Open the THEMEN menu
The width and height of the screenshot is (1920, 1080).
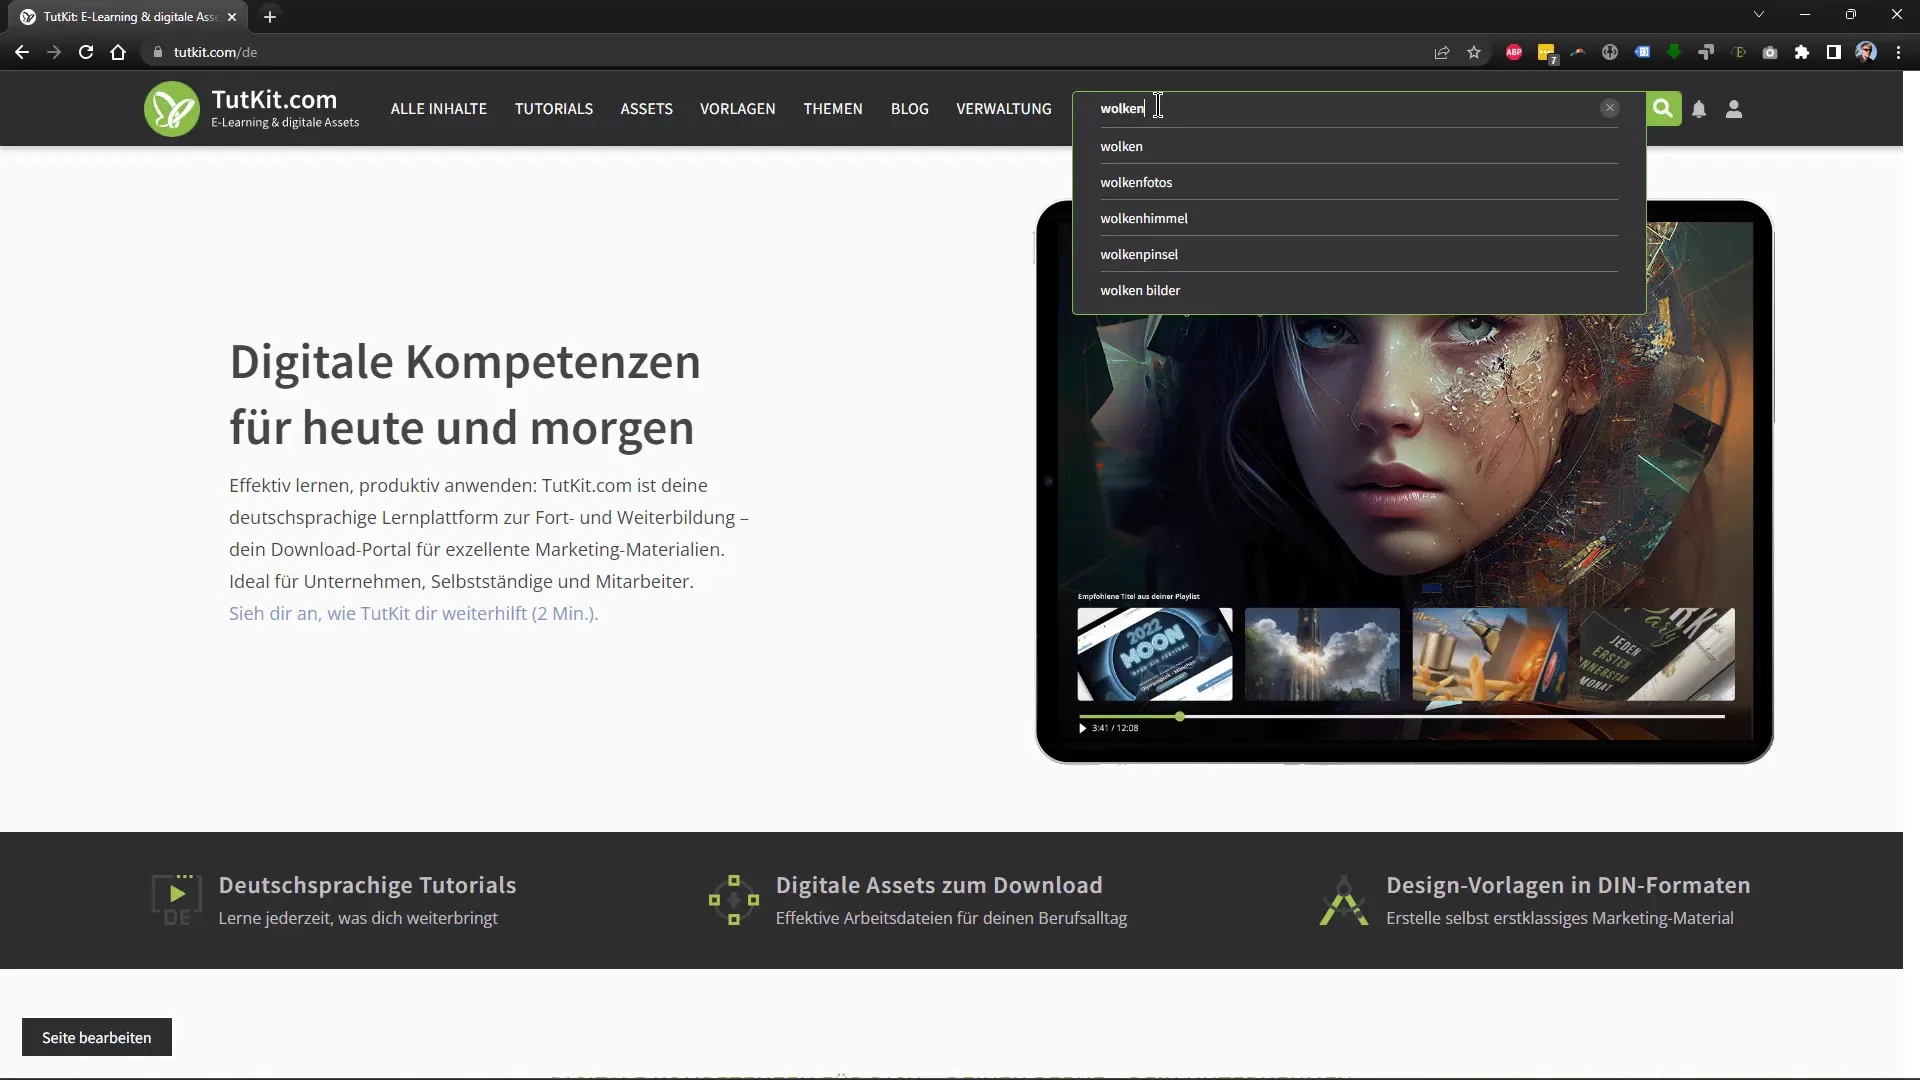pos(832,108)
